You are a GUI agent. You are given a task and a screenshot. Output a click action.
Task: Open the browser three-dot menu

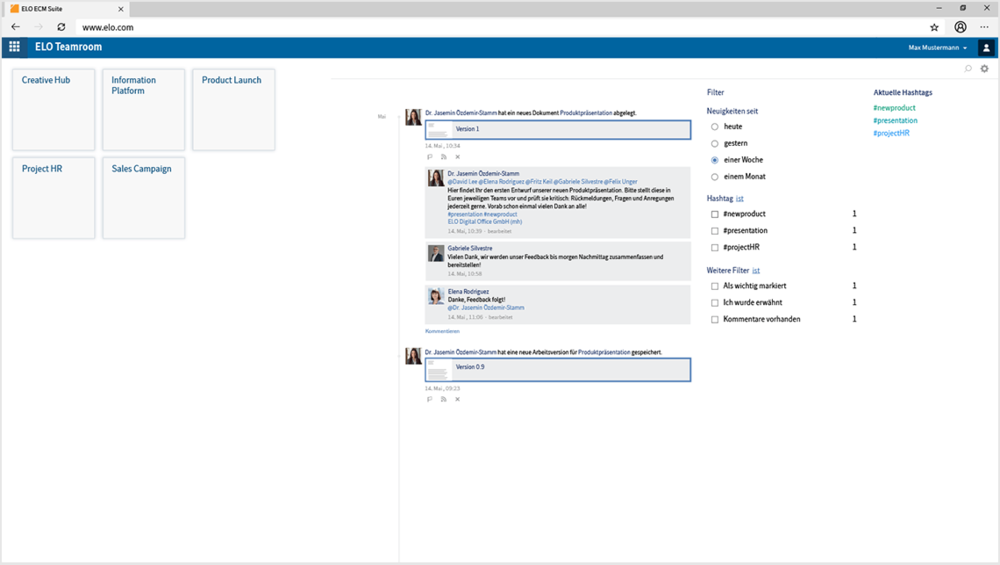point(984,27)
